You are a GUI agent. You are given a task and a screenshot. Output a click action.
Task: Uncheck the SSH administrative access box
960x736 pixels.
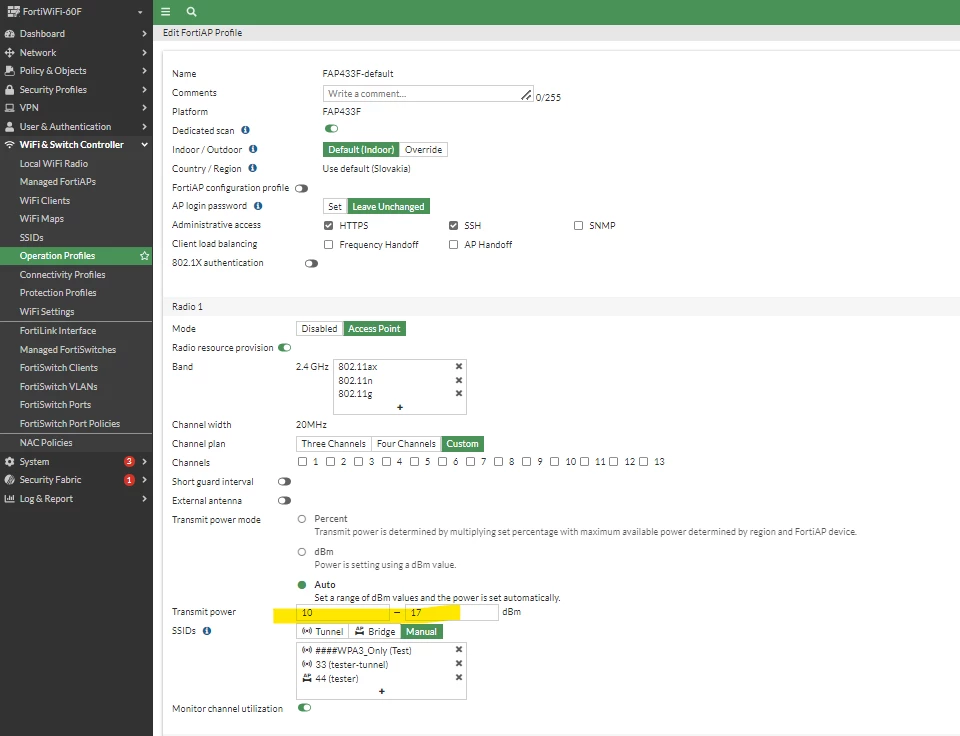click(x=454, y=225)
